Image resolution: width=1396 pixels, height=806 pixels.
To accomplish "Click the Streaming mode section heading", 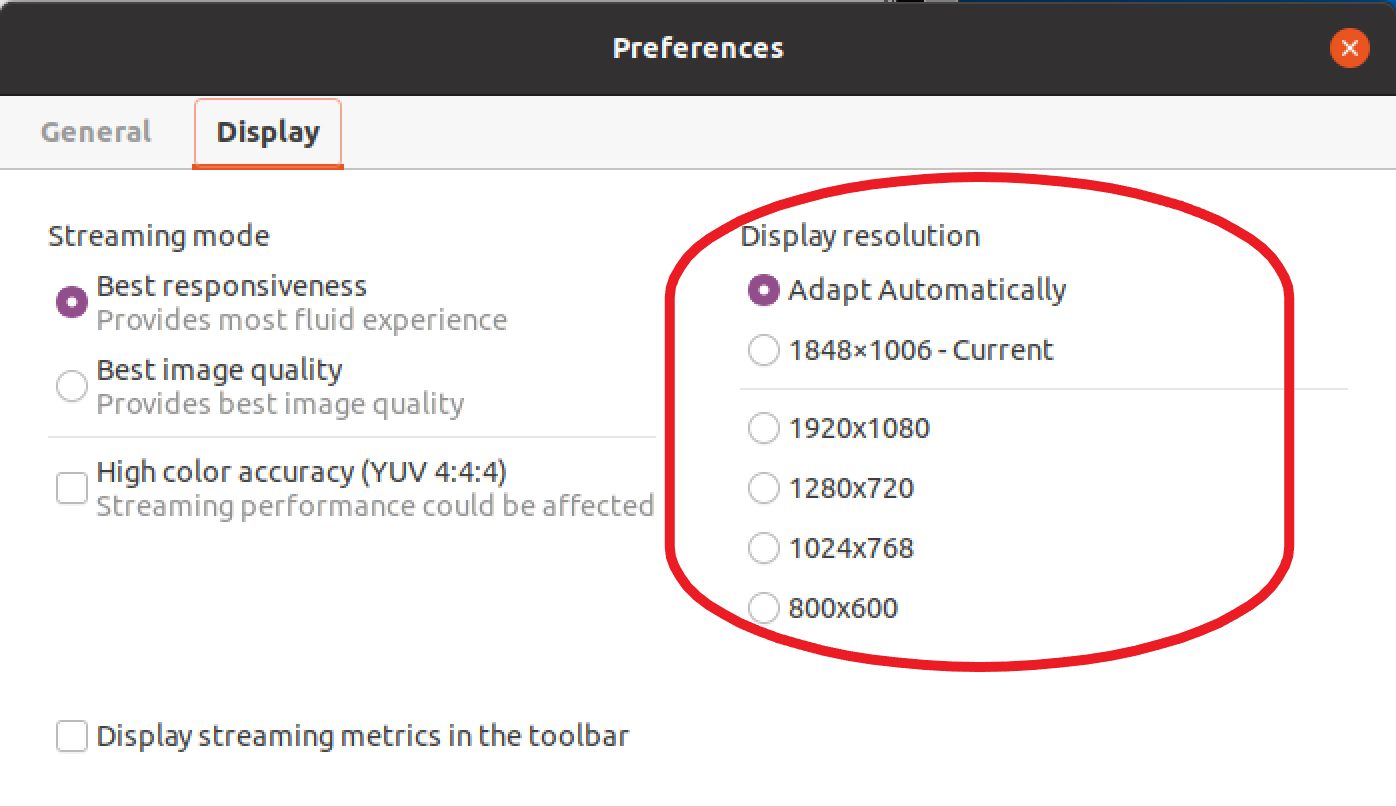I will pos(158,236).
